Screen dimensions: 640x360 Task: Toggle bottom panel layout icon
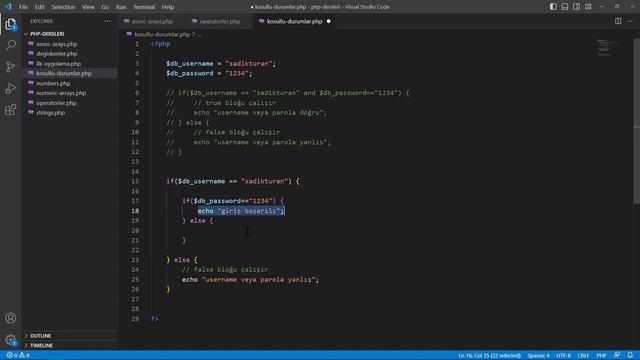point(564,7)
